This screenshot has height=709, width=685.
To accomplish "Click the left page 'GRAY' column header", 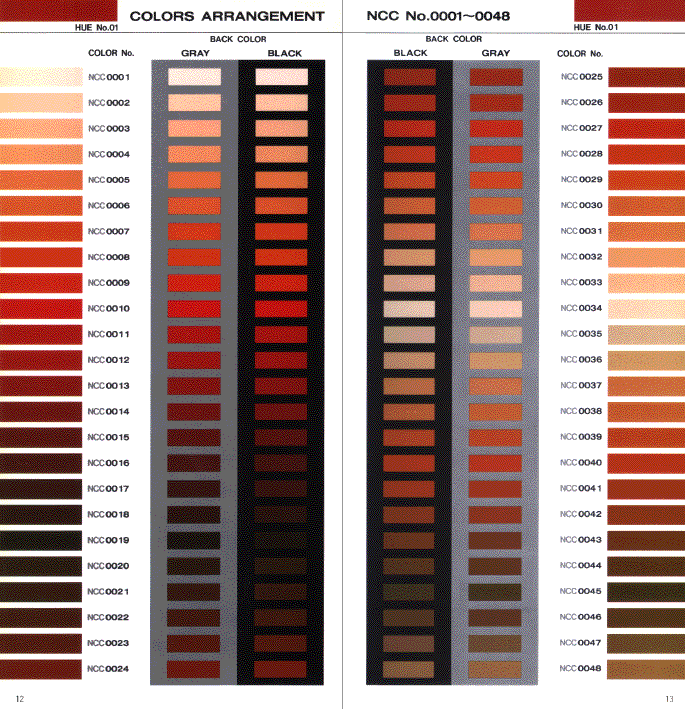I will click(x=195, y=53).
